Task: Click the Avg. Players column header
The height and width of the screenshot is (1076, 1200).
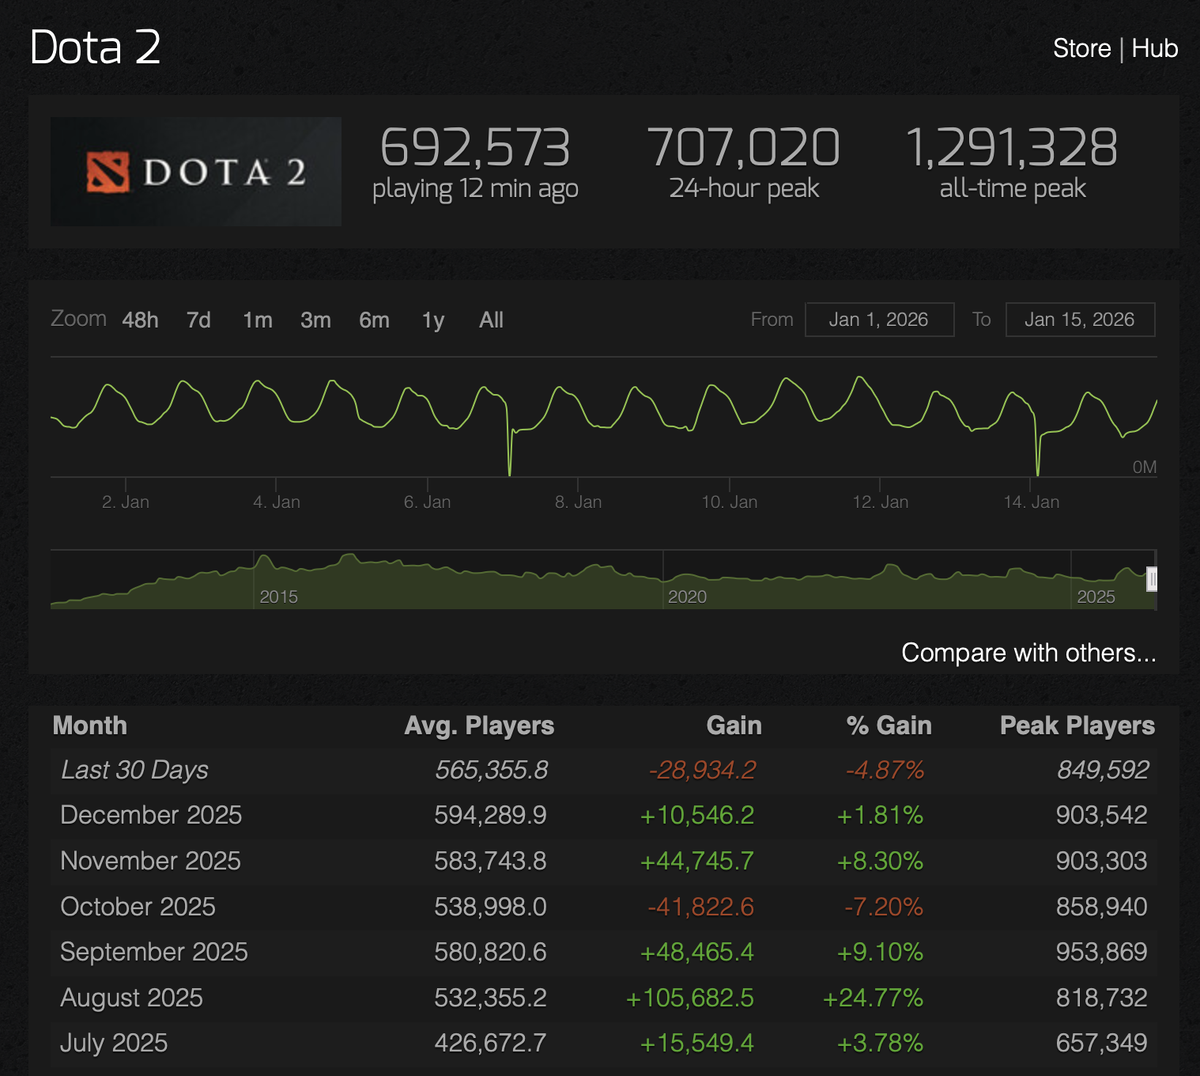Action: (x=479, y=726)
